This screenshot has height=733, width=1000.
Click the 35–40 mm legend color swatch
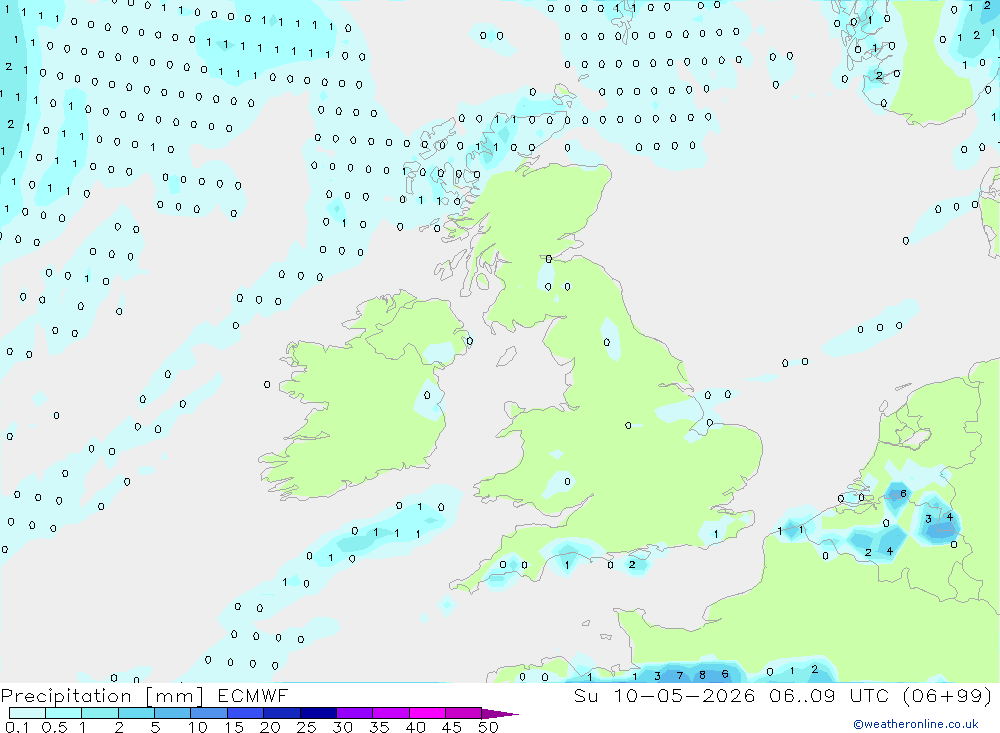pyautogui.click(x=391, y=713)
